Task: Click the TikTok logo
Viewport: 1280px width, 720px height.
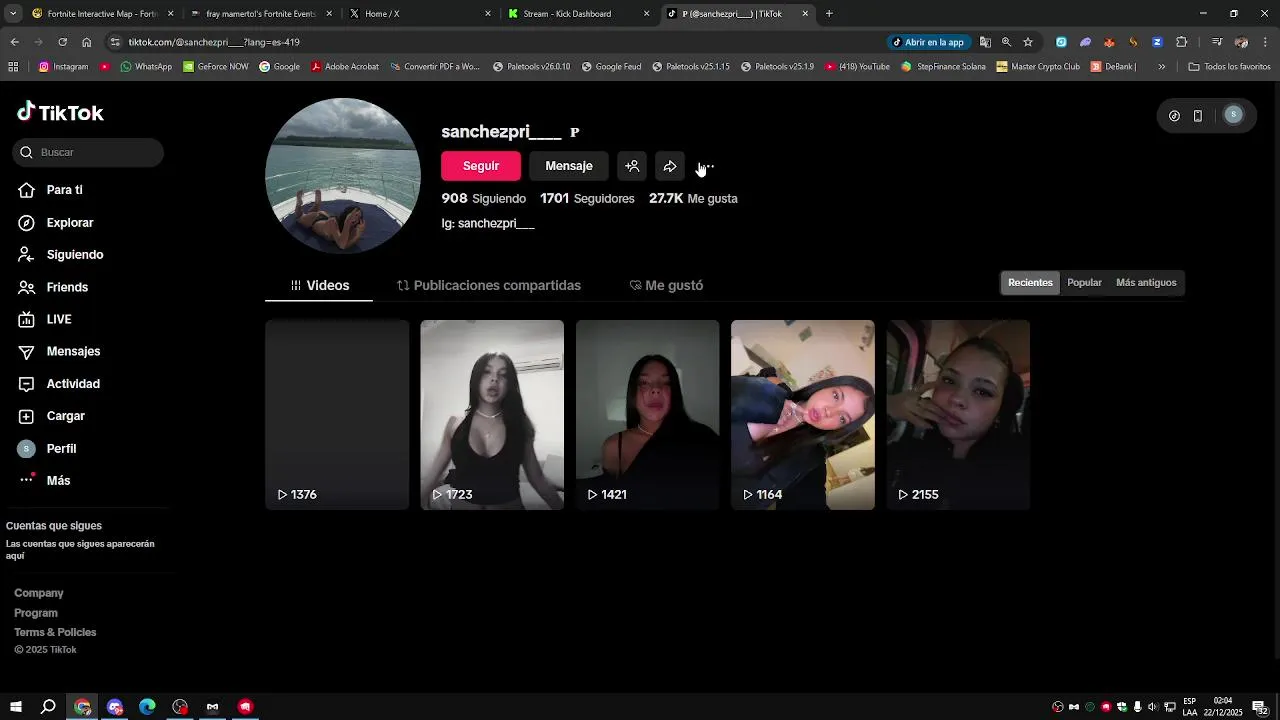Action: [x=60, y=112]
